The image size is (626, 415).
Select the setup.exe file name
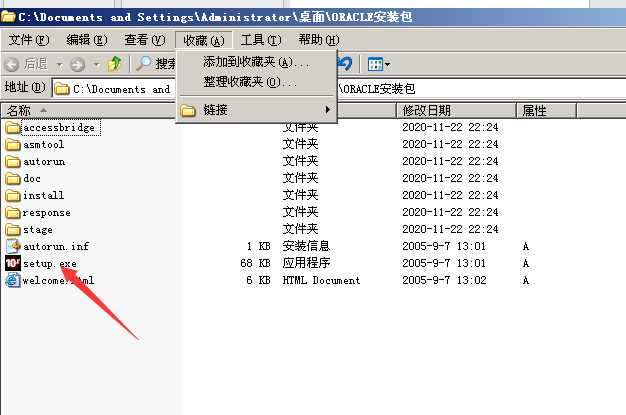(x=50, y=264)
